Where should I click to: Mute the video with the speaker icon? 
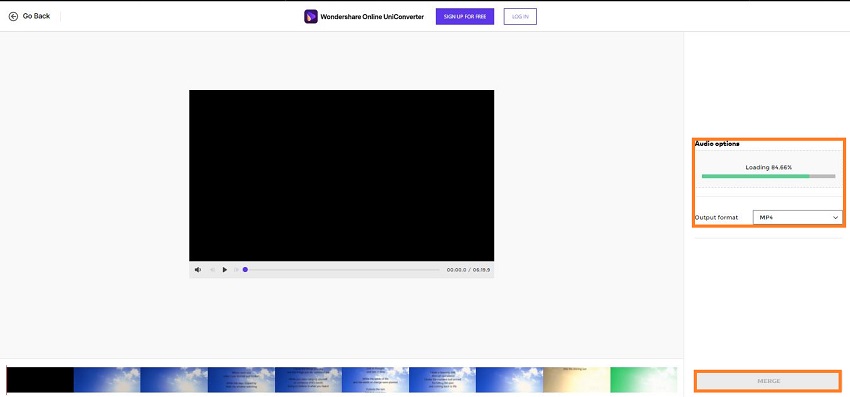point(198,270)
